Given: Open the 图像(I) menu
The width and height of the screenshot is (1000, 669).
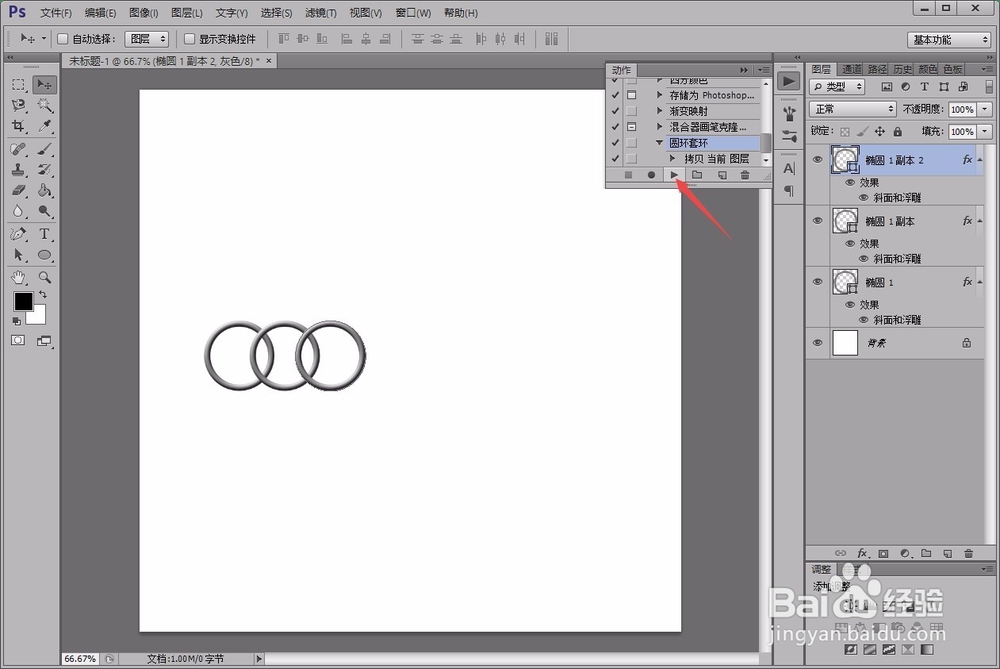Looking at the screenshot, I should (143, 13).
